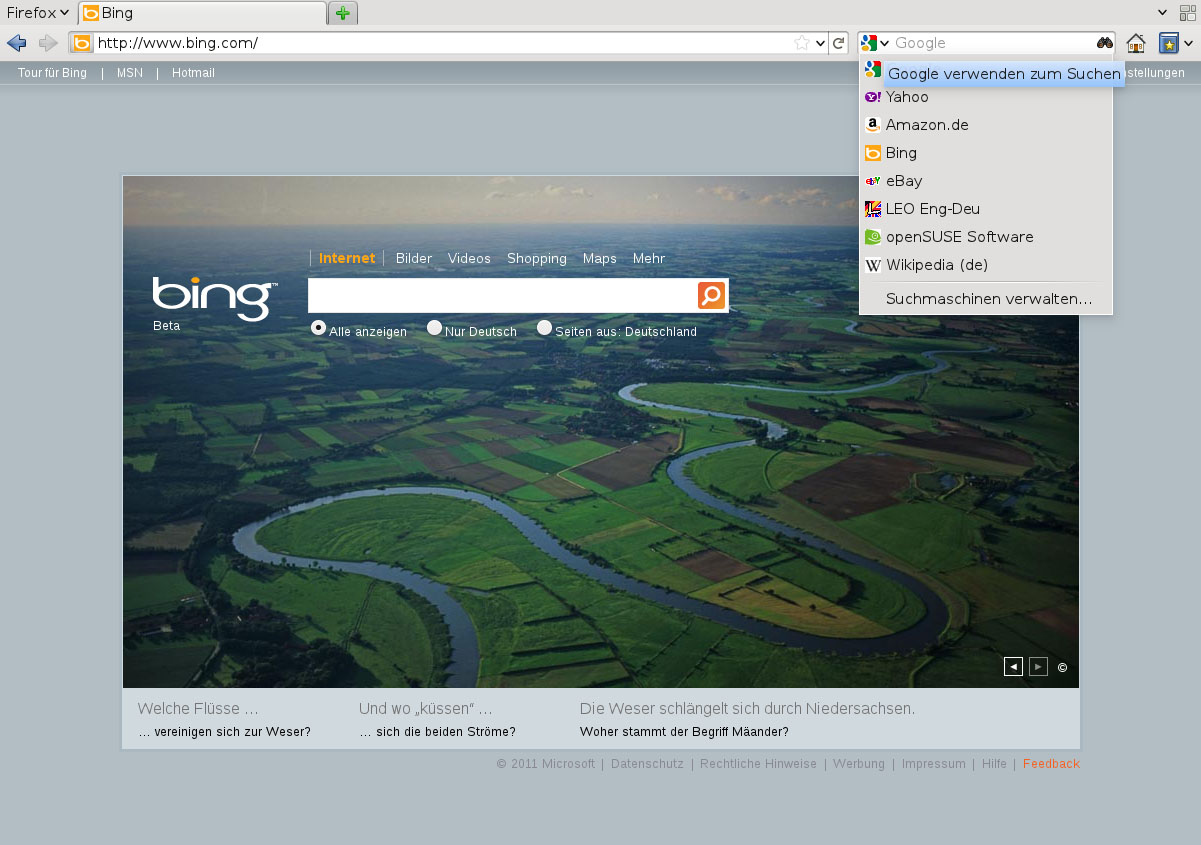Open the address bar history dropdown
This screenshot has width=1201, height=845.
tap(820, 43)
